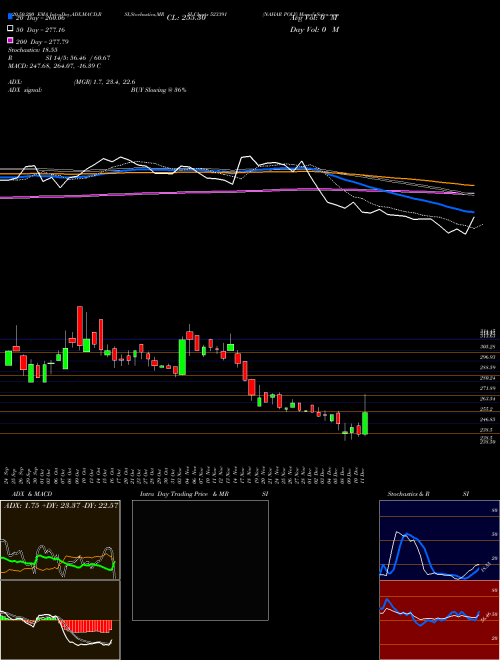The image size is (500, 660).
Task: Click the 271.89 price axis label
Action: click(487, 388)
